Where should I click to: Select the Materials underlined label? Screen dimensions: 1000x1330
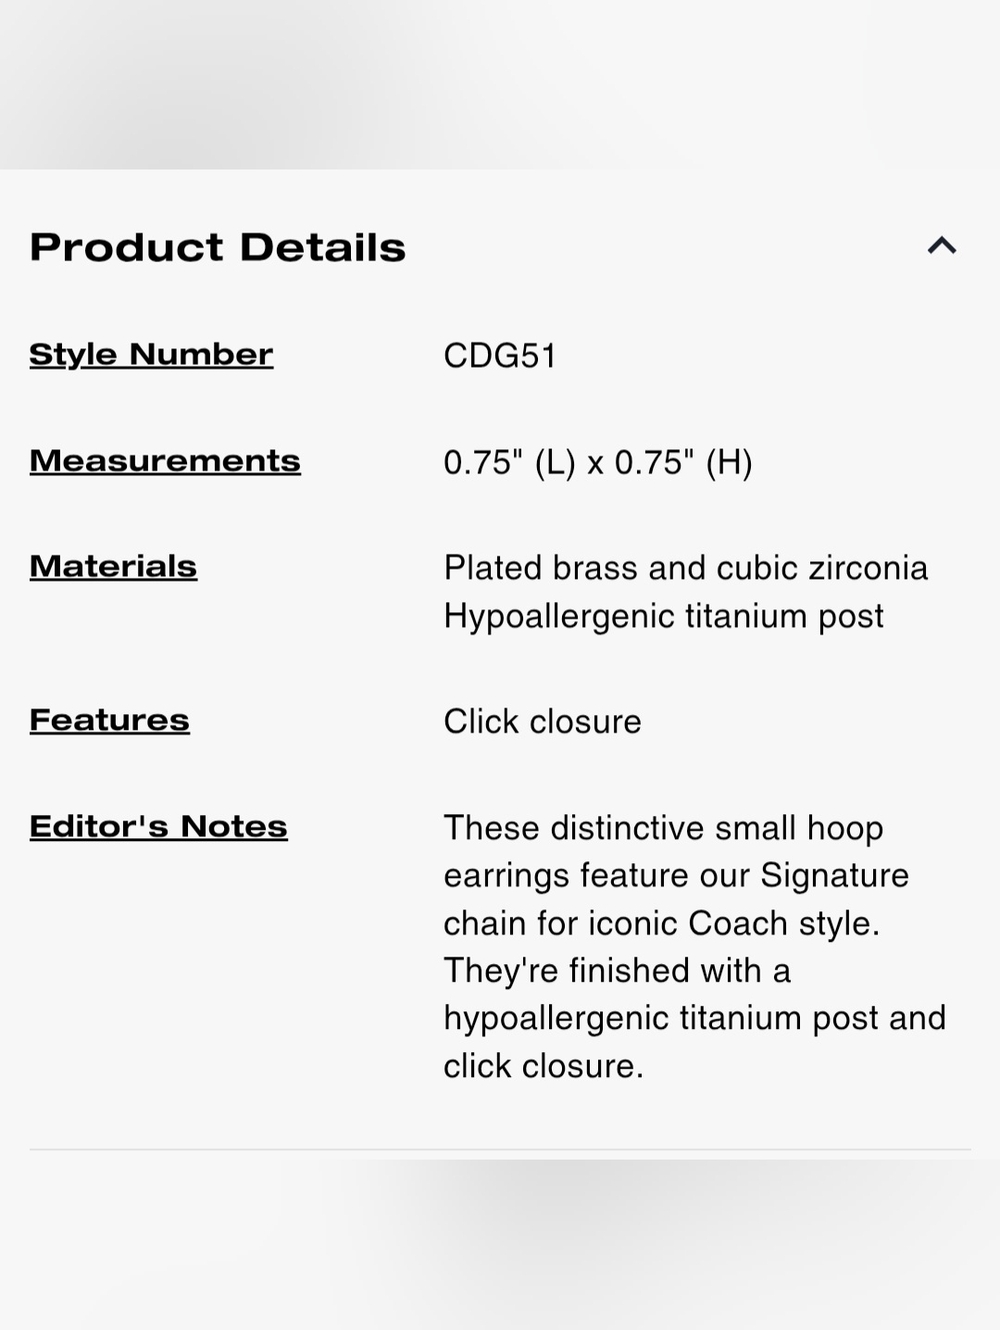click(113, 566)
